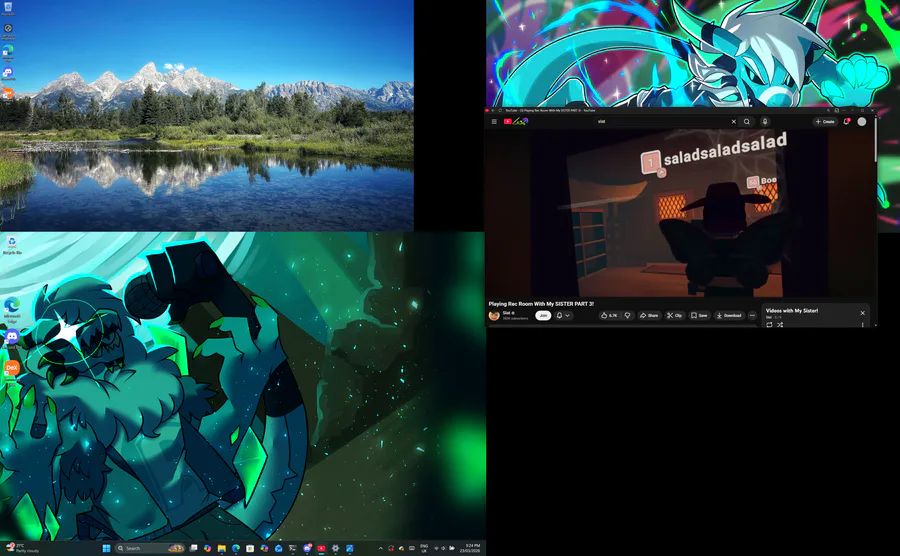
Task: Download the video
Action: pyautogui.click(x=729, y=316)
